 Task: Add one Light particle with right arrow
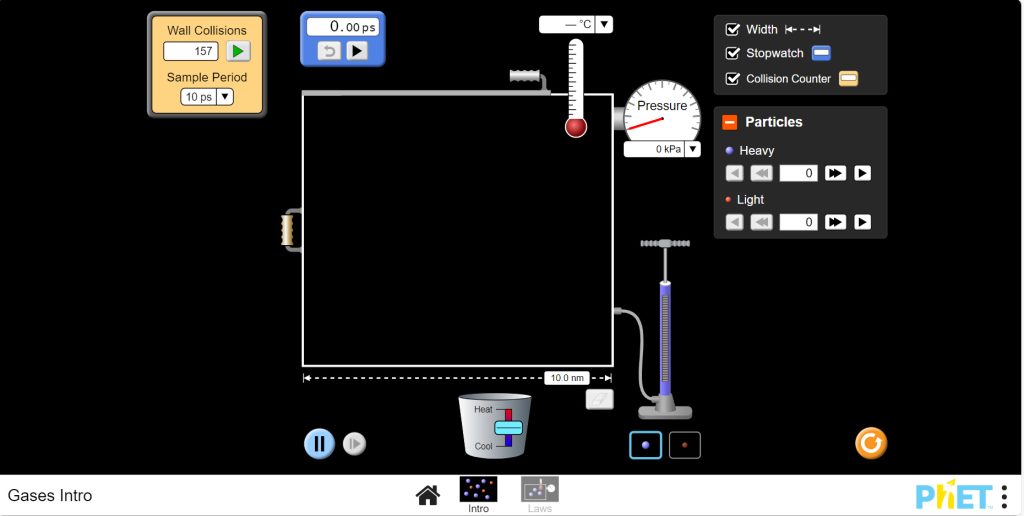(x=862, y=222)
